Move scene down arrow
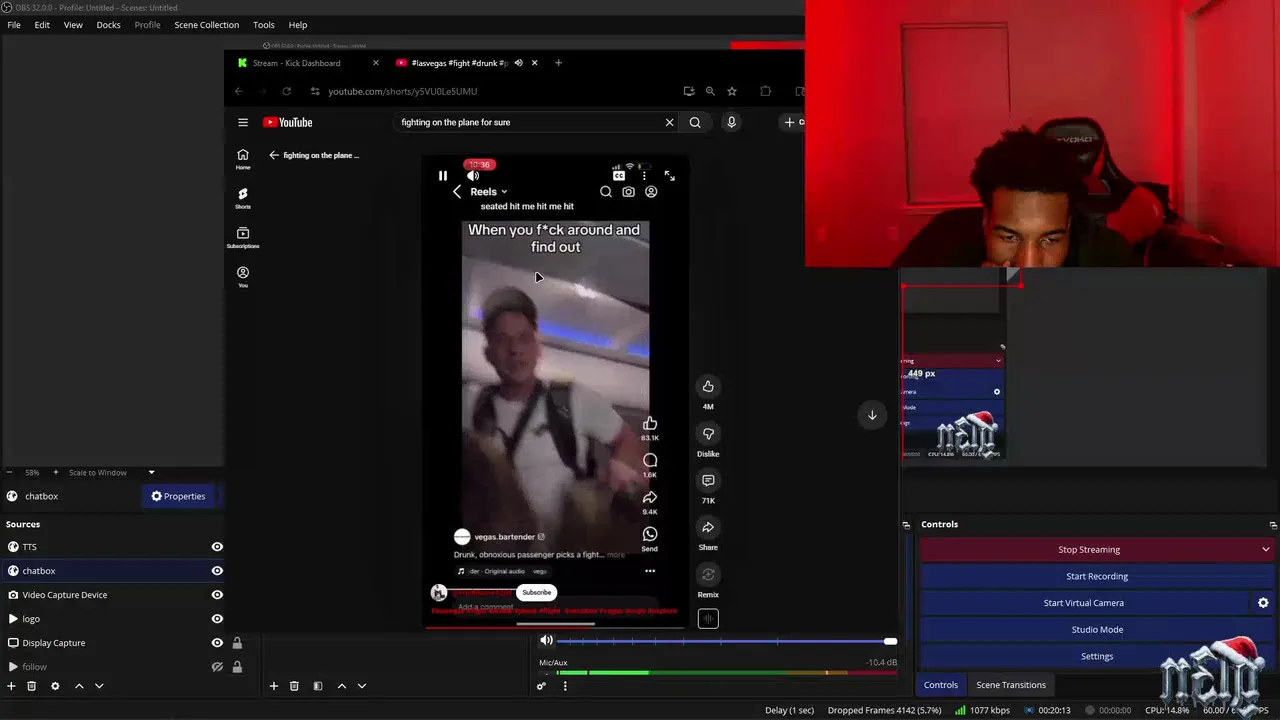The image size is (1280, 720). [x=362, y=686]
